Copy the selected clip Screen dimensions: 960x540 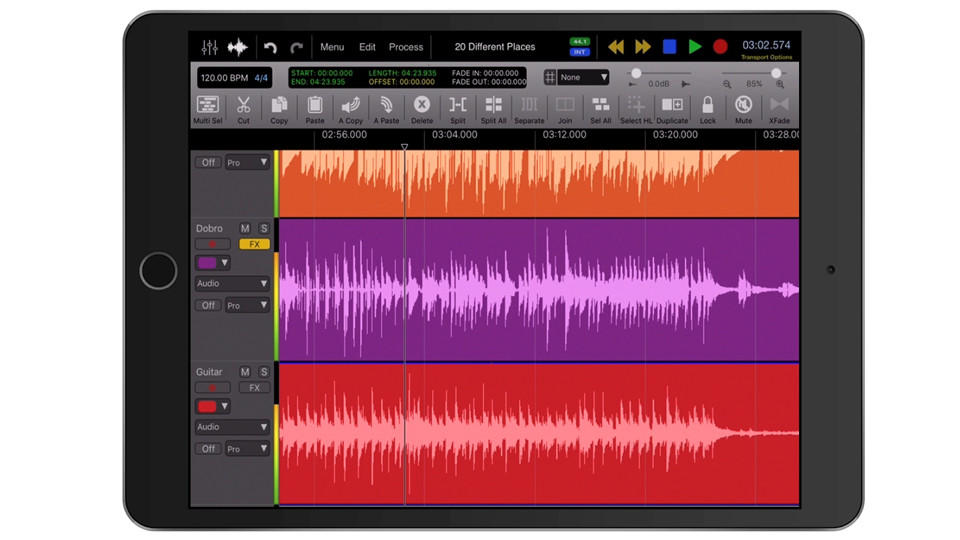279,110
